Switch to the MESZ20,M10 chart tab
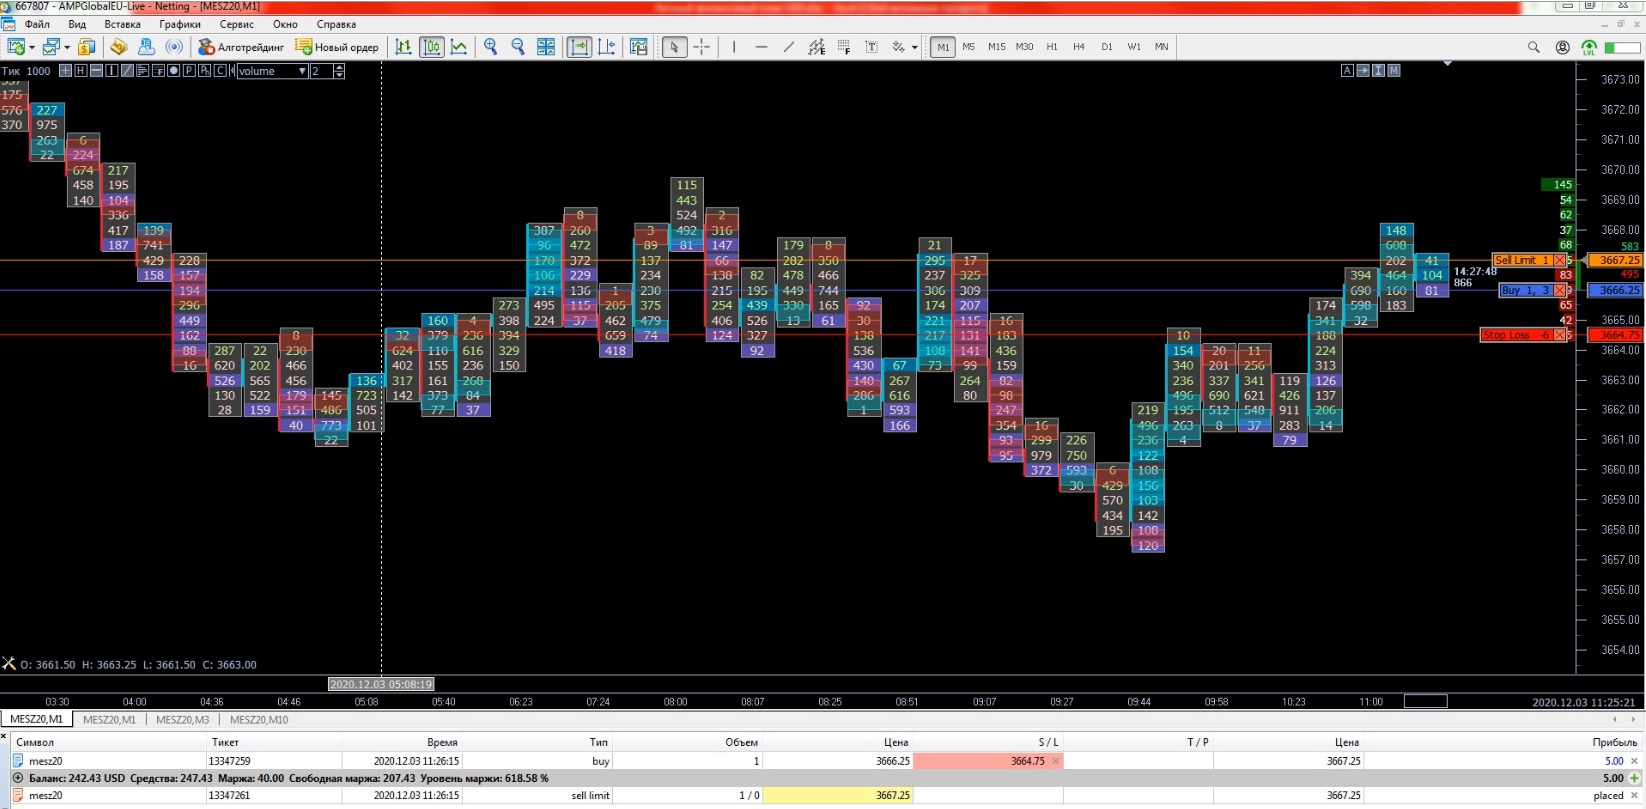 pos(259,720)
